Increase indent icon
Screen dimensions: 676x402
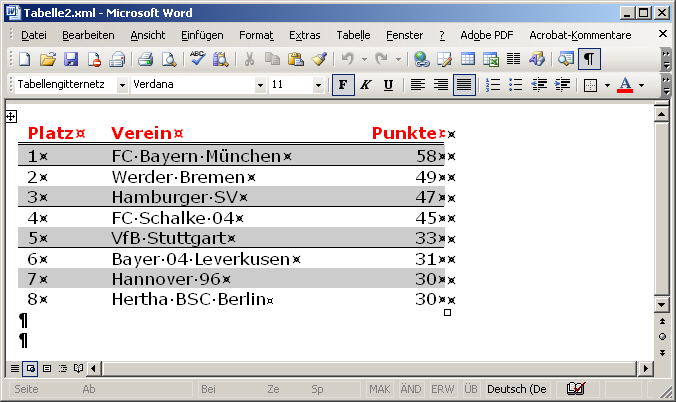[562, 85]
